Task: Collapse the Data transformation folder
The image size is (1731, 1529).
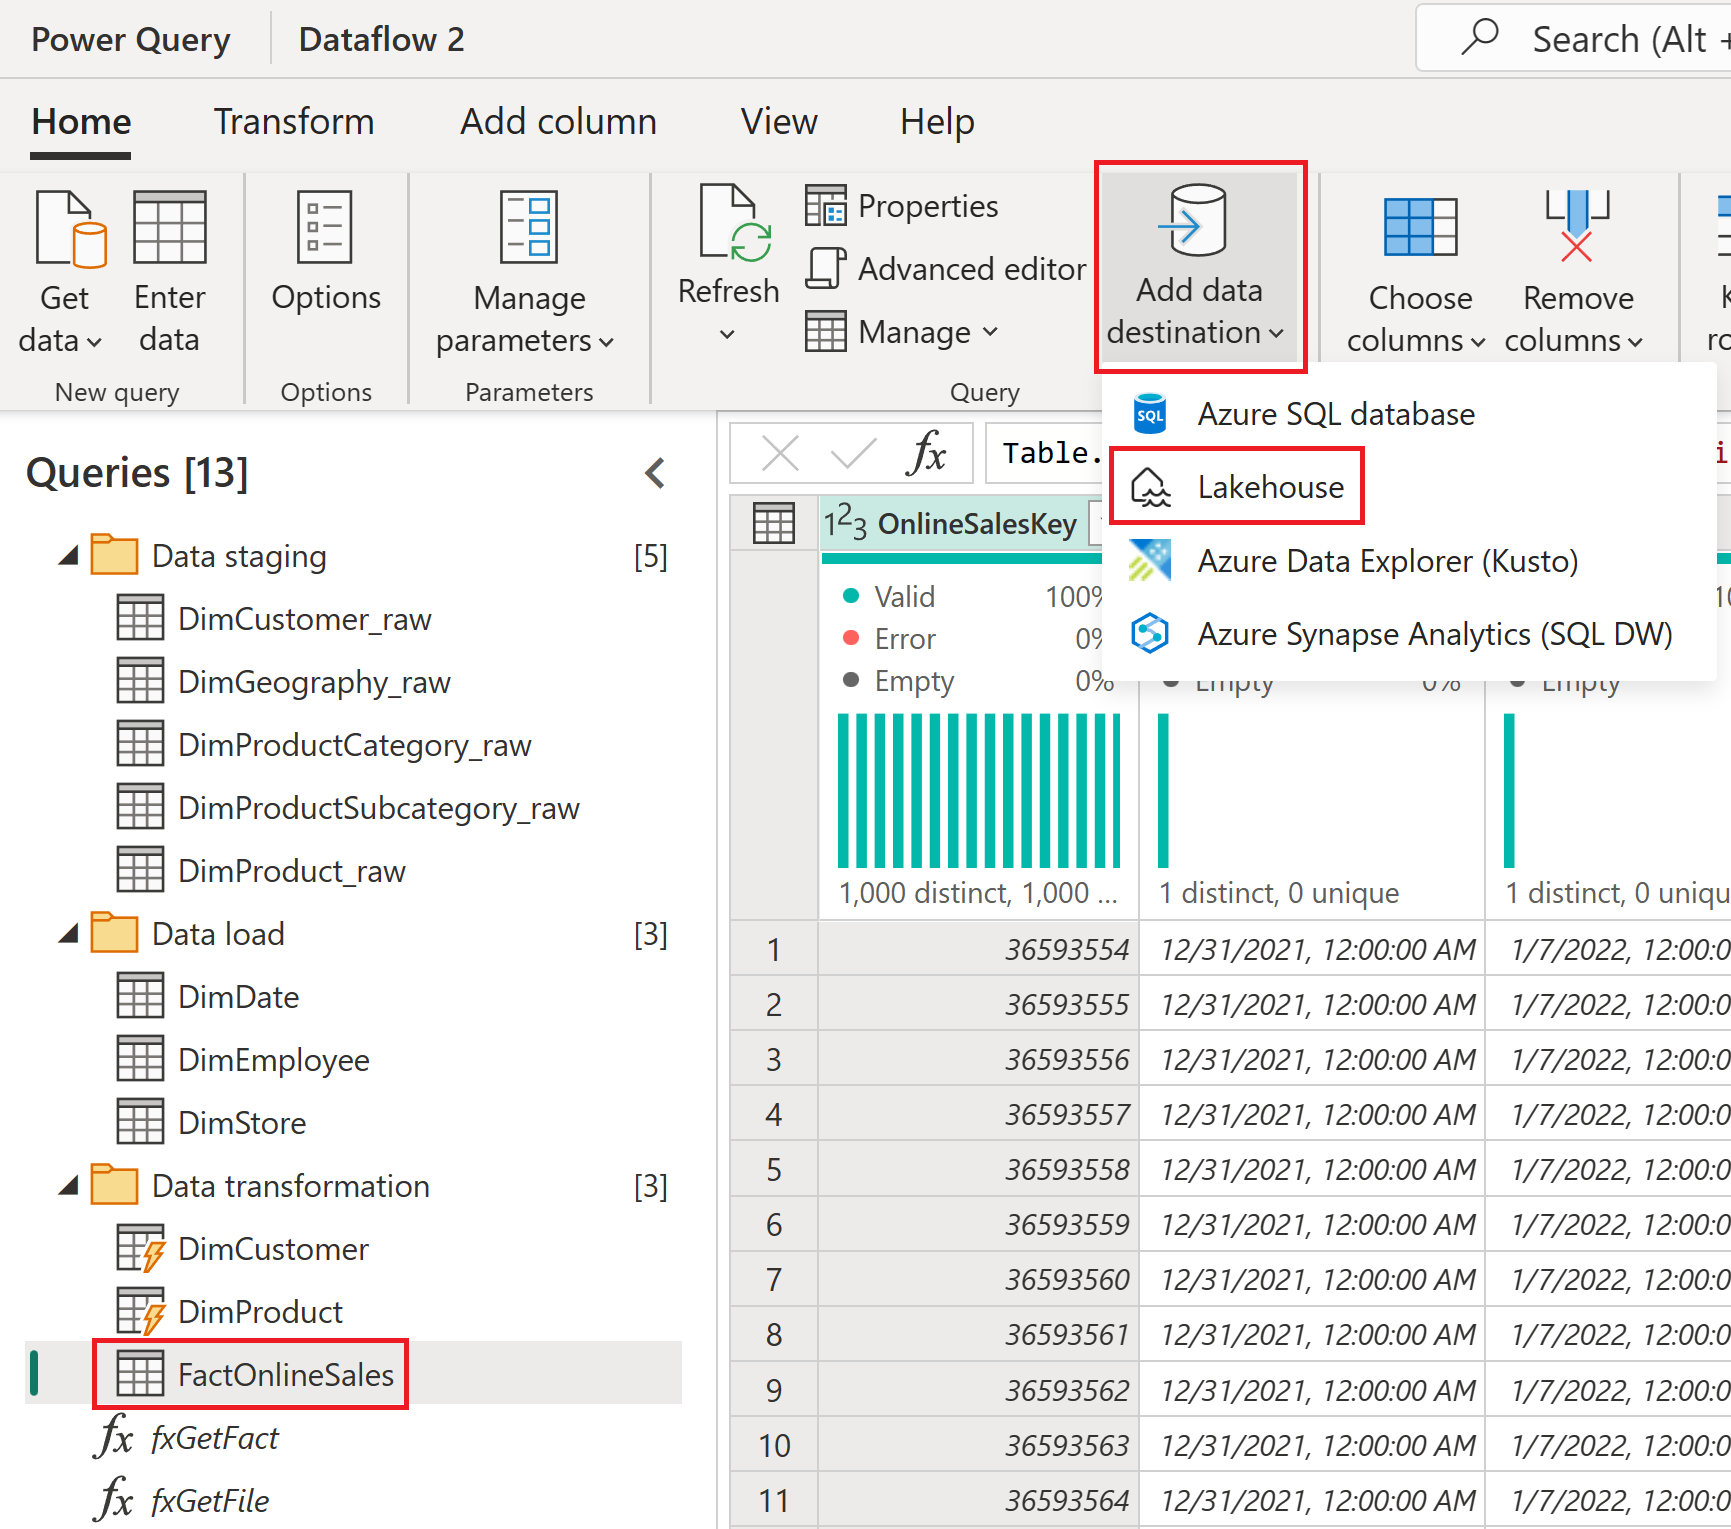Action: tap(68, 1186)
